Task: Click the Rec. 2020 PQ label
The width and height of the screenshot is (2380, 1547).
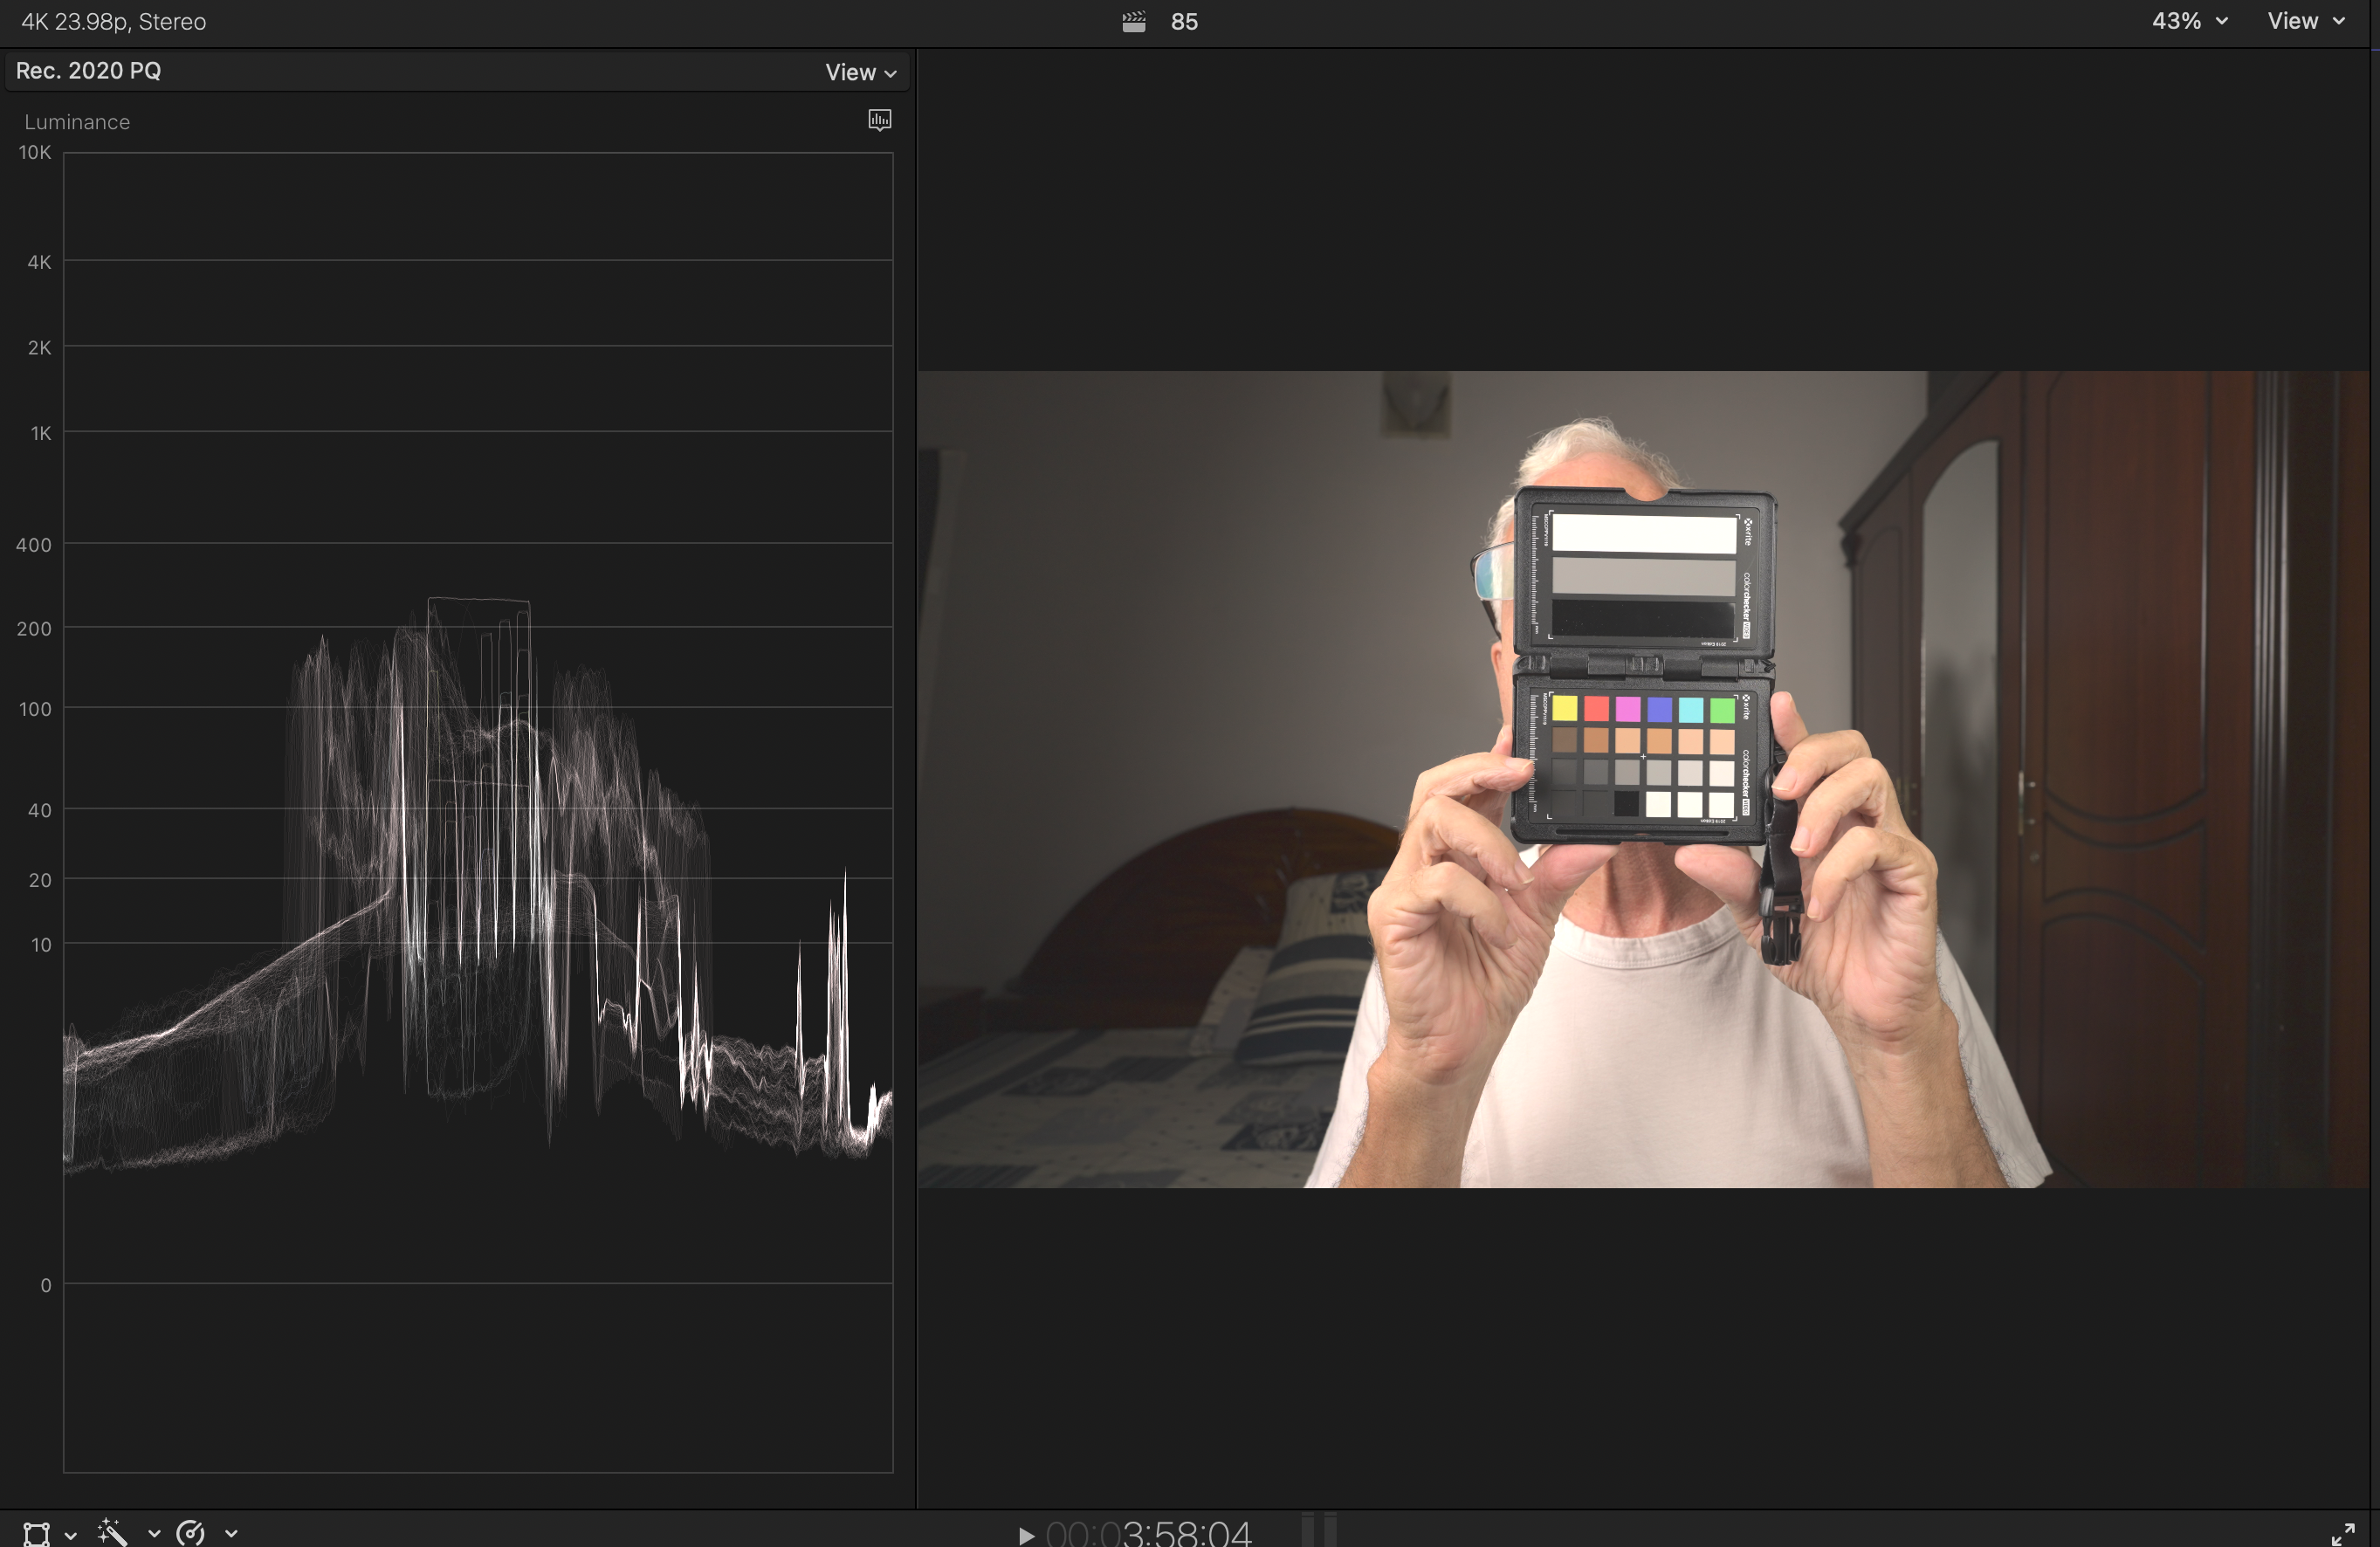Action: point(88,71)
